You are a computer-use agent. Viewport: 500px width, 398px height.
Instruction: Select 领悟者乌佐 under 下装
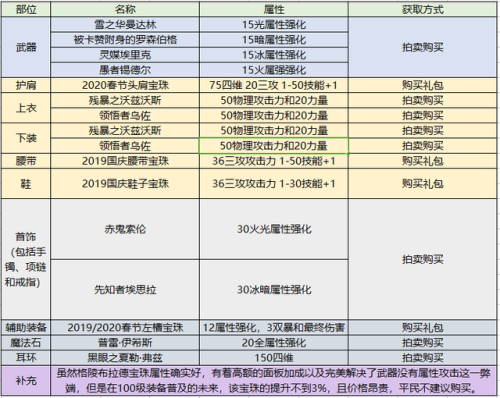(x=125, y=146)
